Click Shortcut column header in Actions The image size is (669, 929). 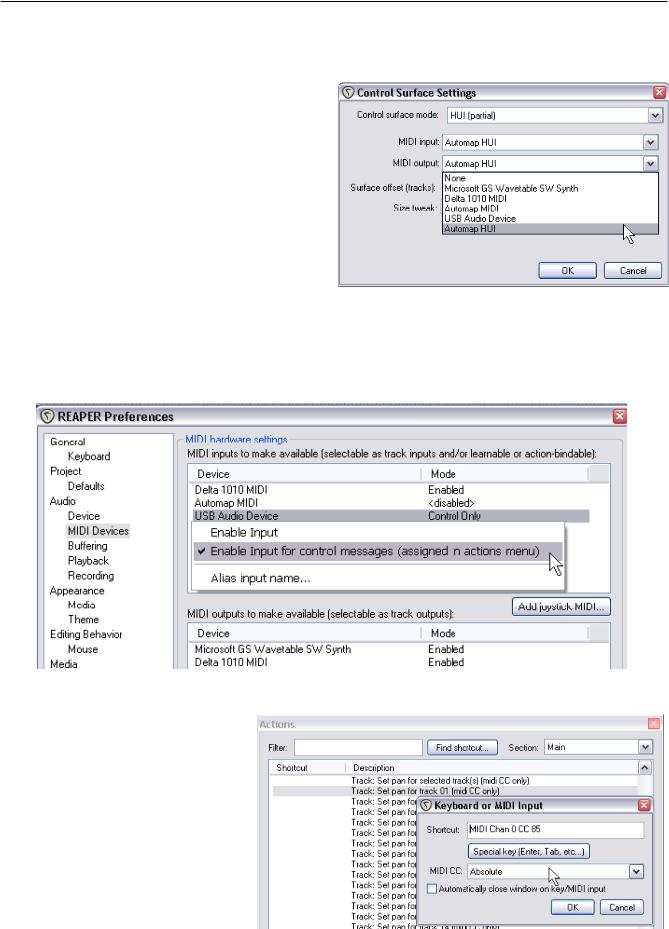(x=307, y=767)
